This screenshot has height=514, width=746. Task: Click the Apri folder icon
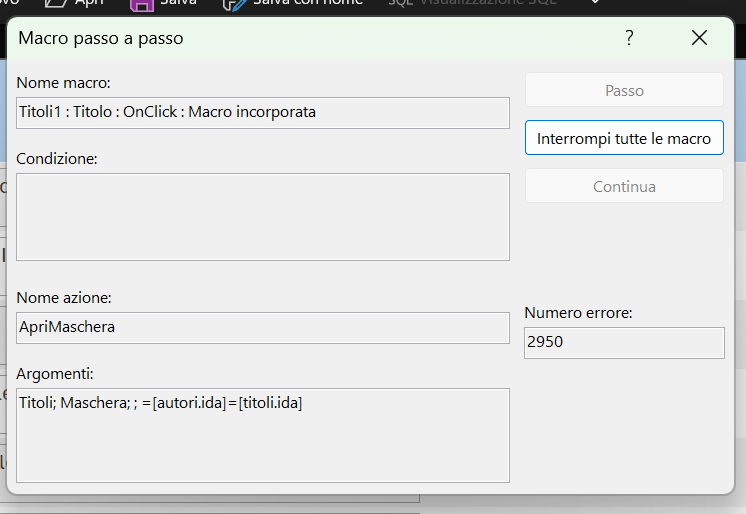tap(56, 4)
